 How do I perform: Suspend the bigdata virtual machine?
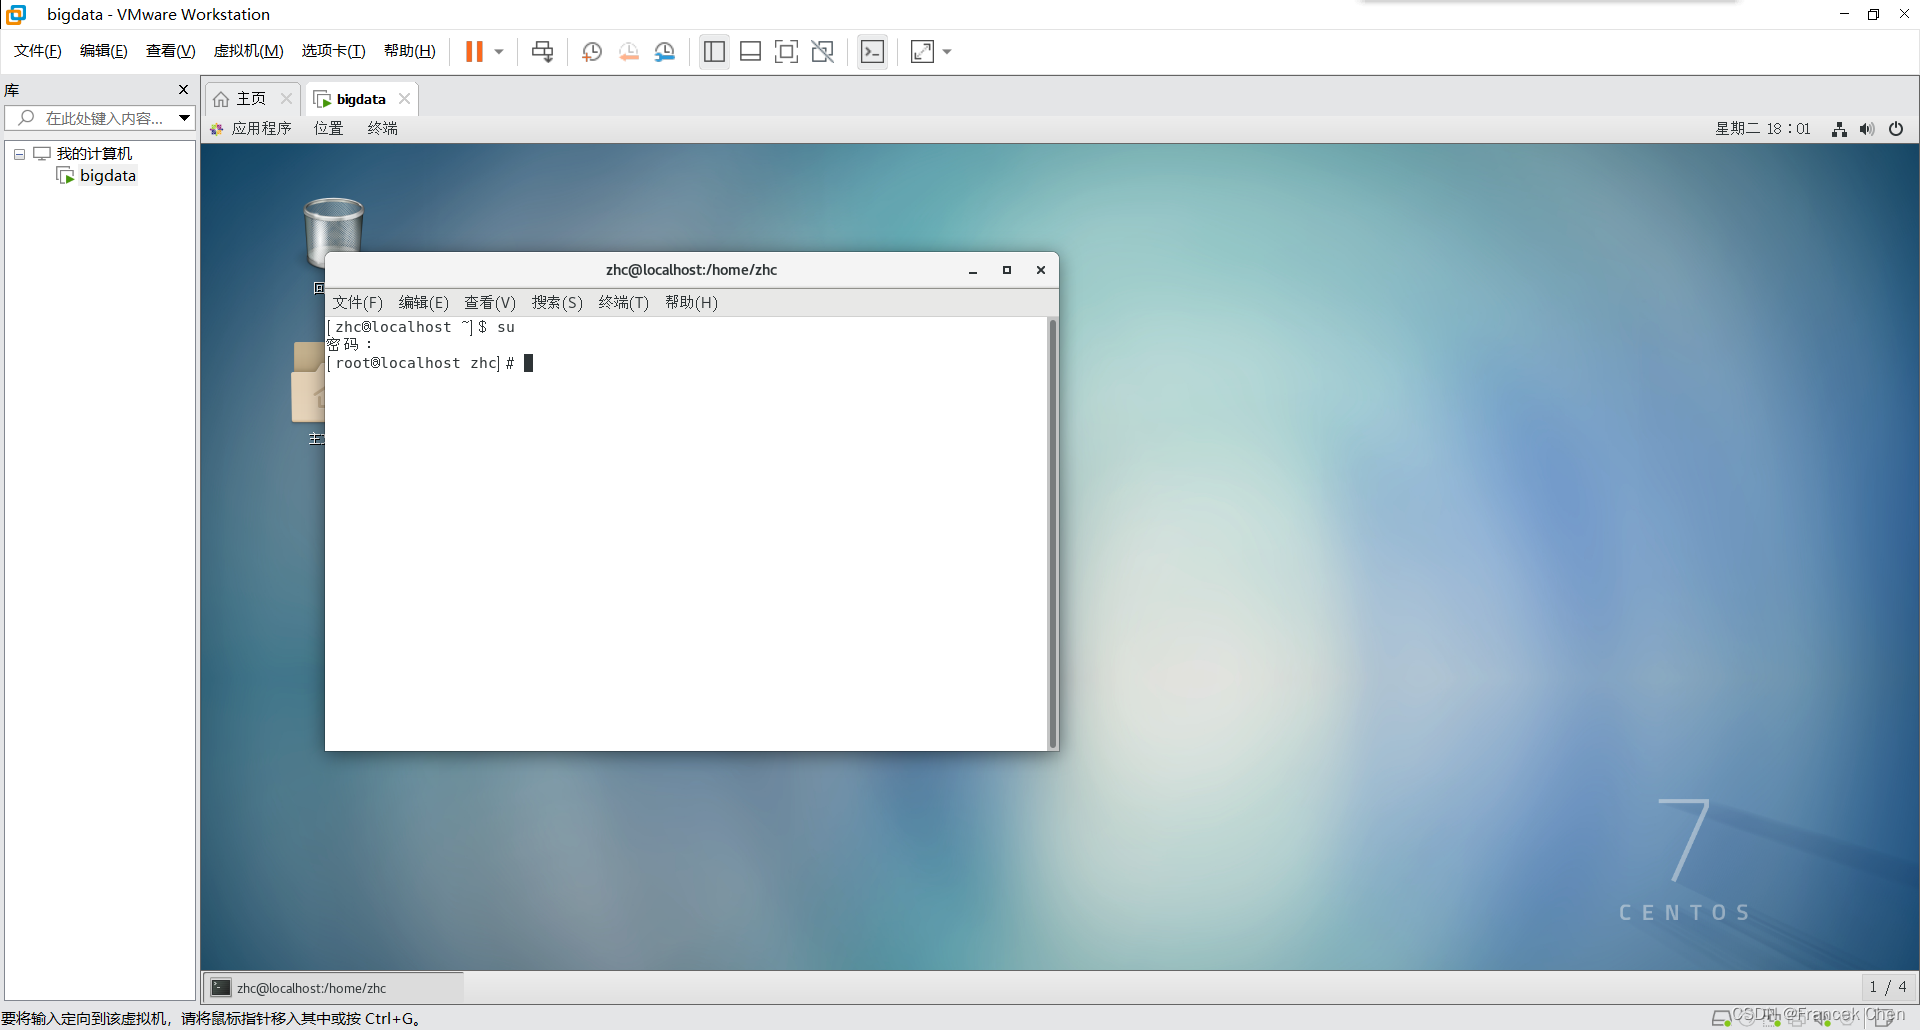click(x=475, y=51)
